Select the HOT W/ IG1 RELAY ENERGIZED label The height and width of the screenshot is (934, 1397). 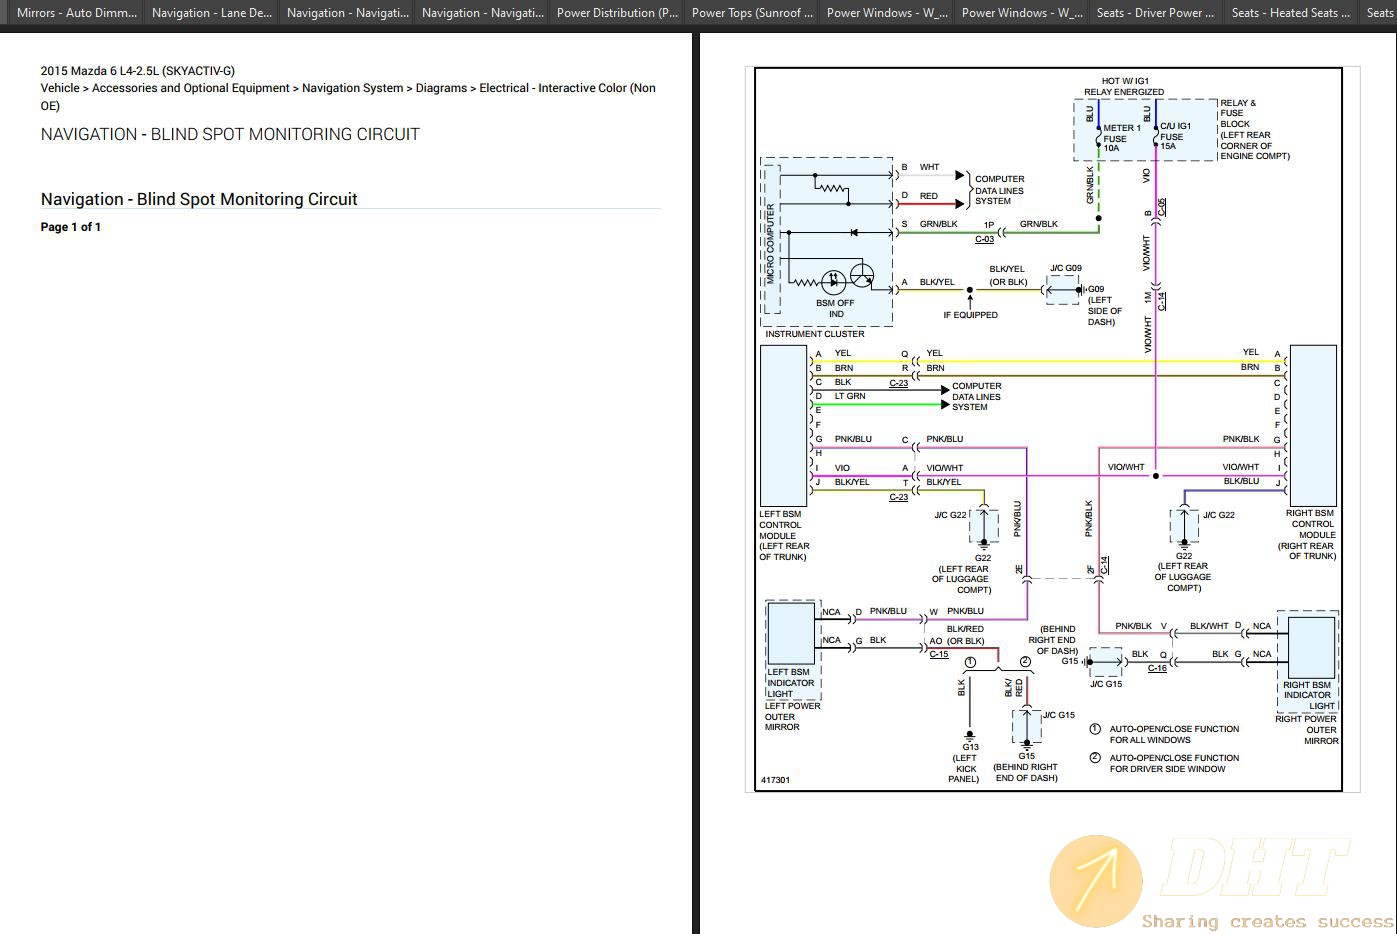(1124, 86)
